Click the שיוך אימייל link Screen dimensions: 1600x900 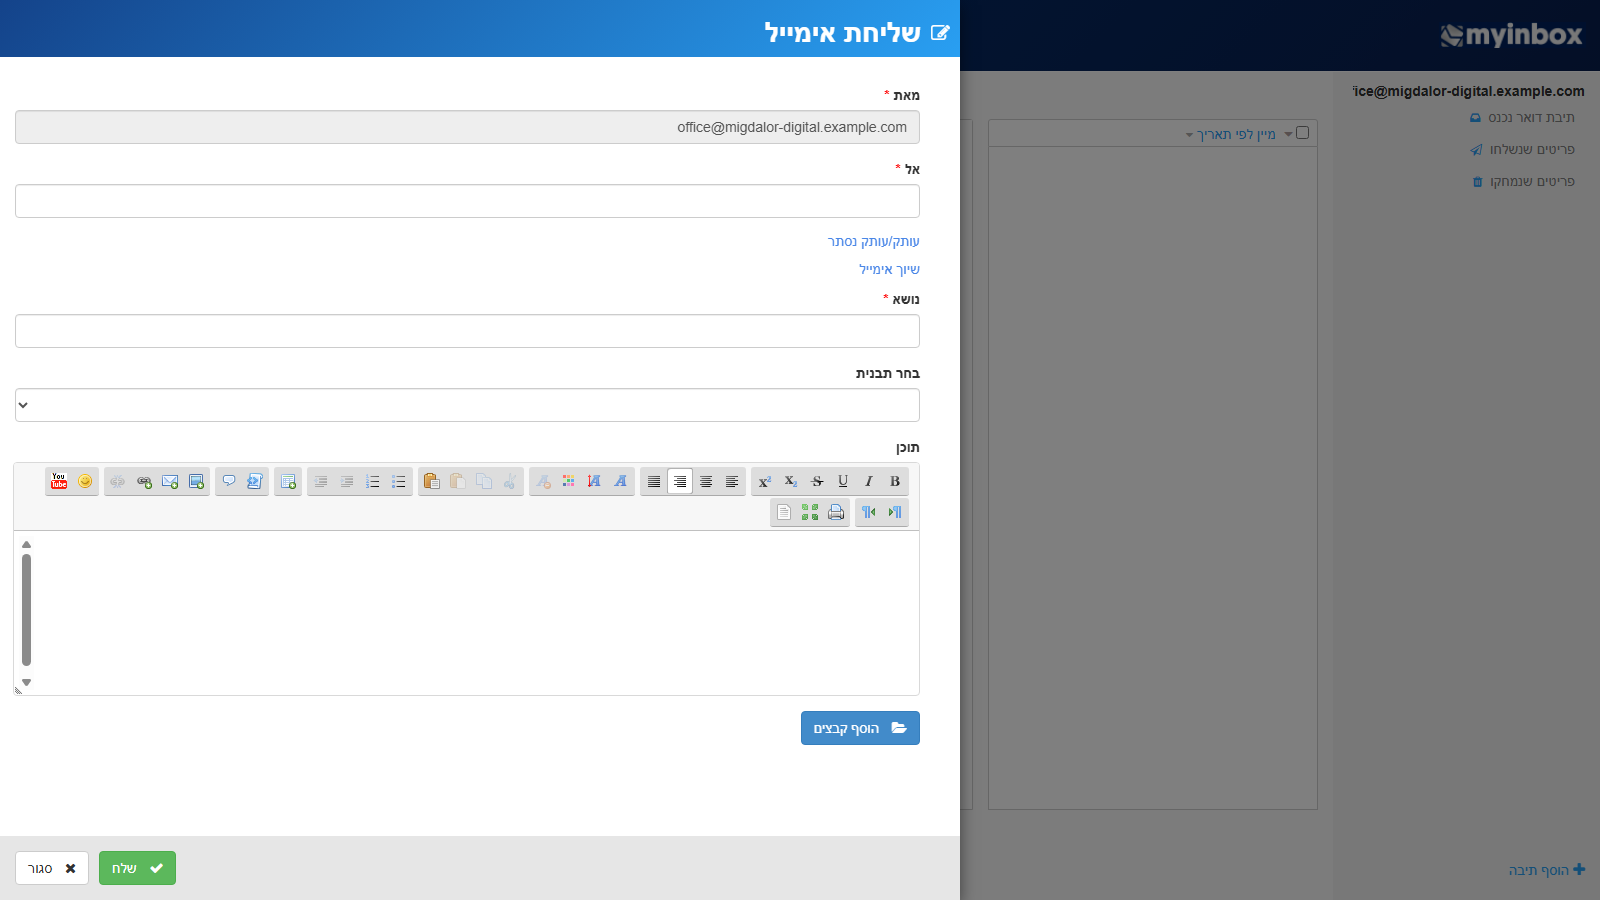[x=889, y=269]
